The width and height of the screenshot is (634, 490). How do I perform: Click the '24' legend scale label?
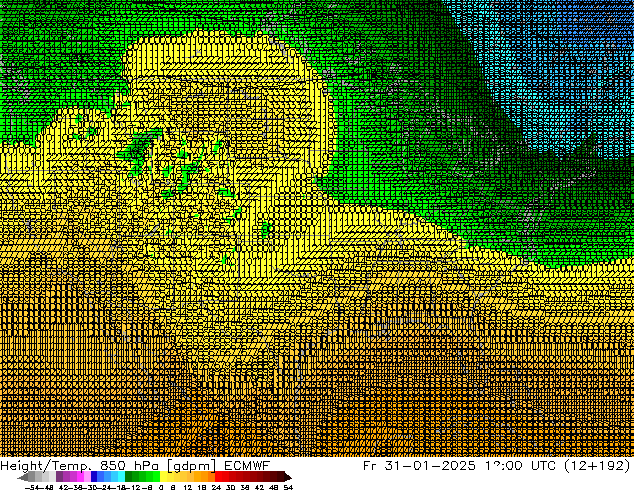click(x=217, y=487)
